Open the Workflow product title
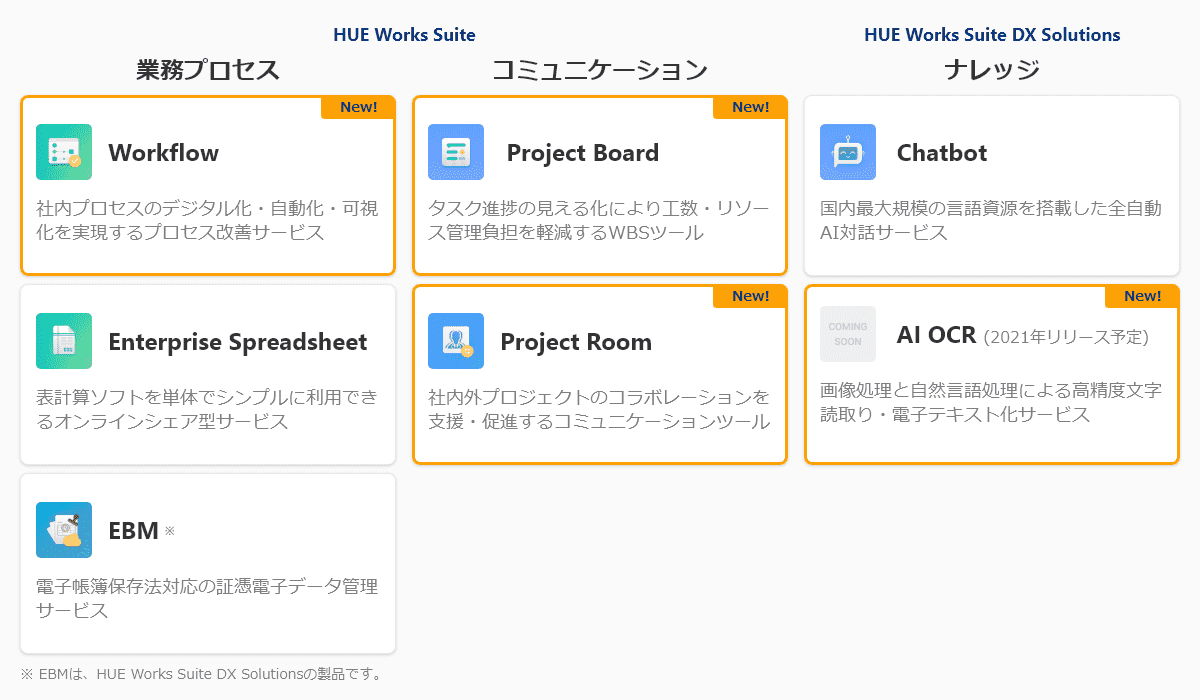The height and width of the screenshot is (700, 1200). click(163, 153)
